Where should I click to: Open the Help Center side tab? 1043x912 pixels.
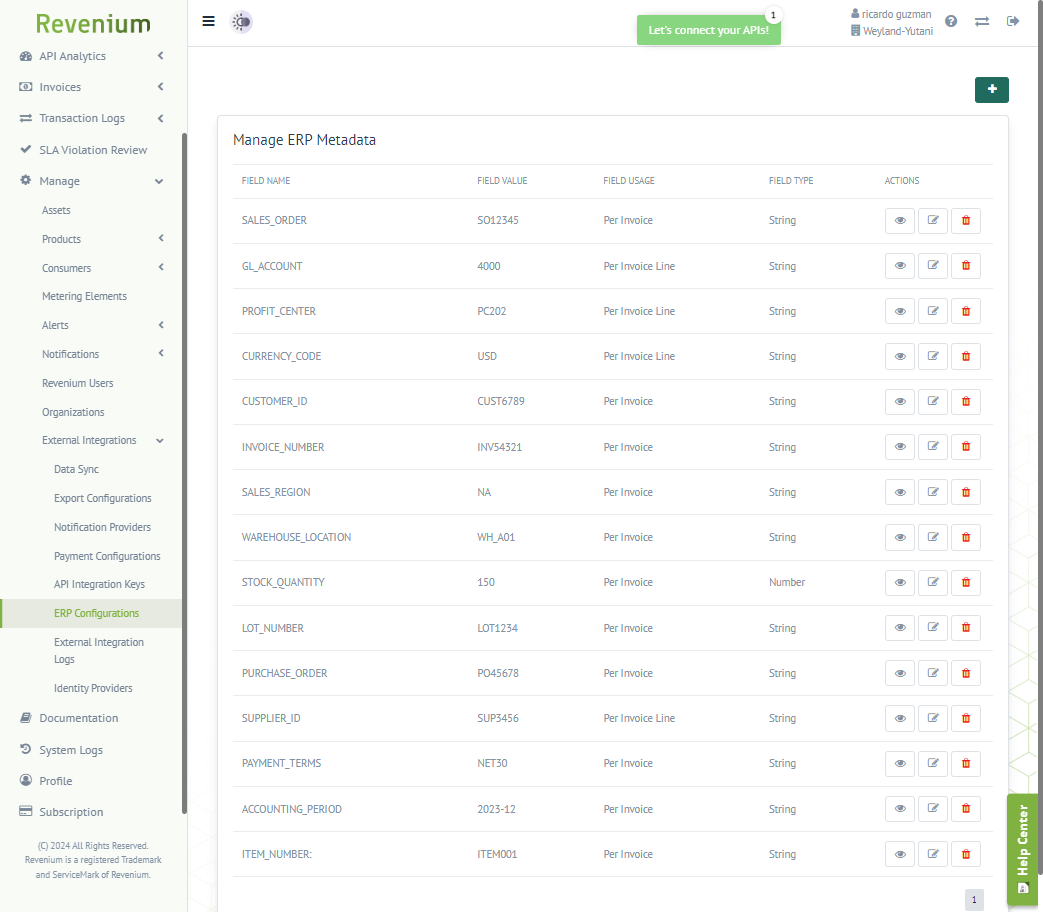(1022, 849)
